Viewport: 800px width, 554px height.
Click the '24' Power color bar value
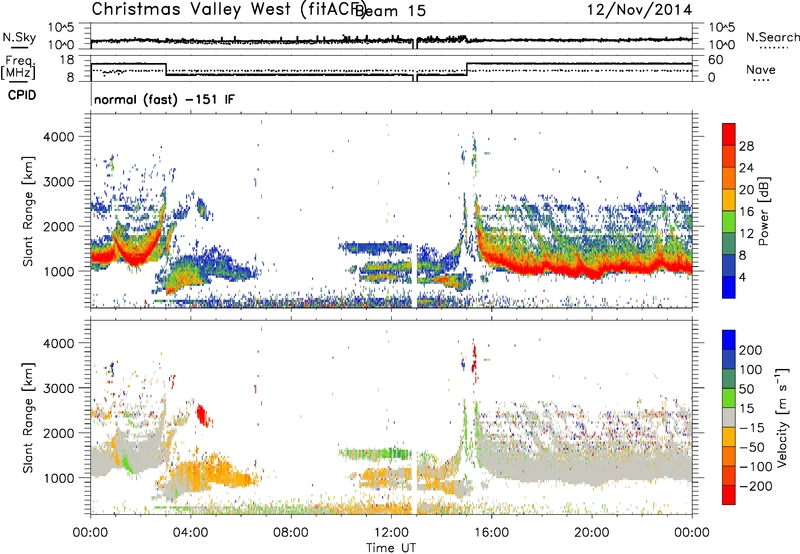[x=746, y=168]
